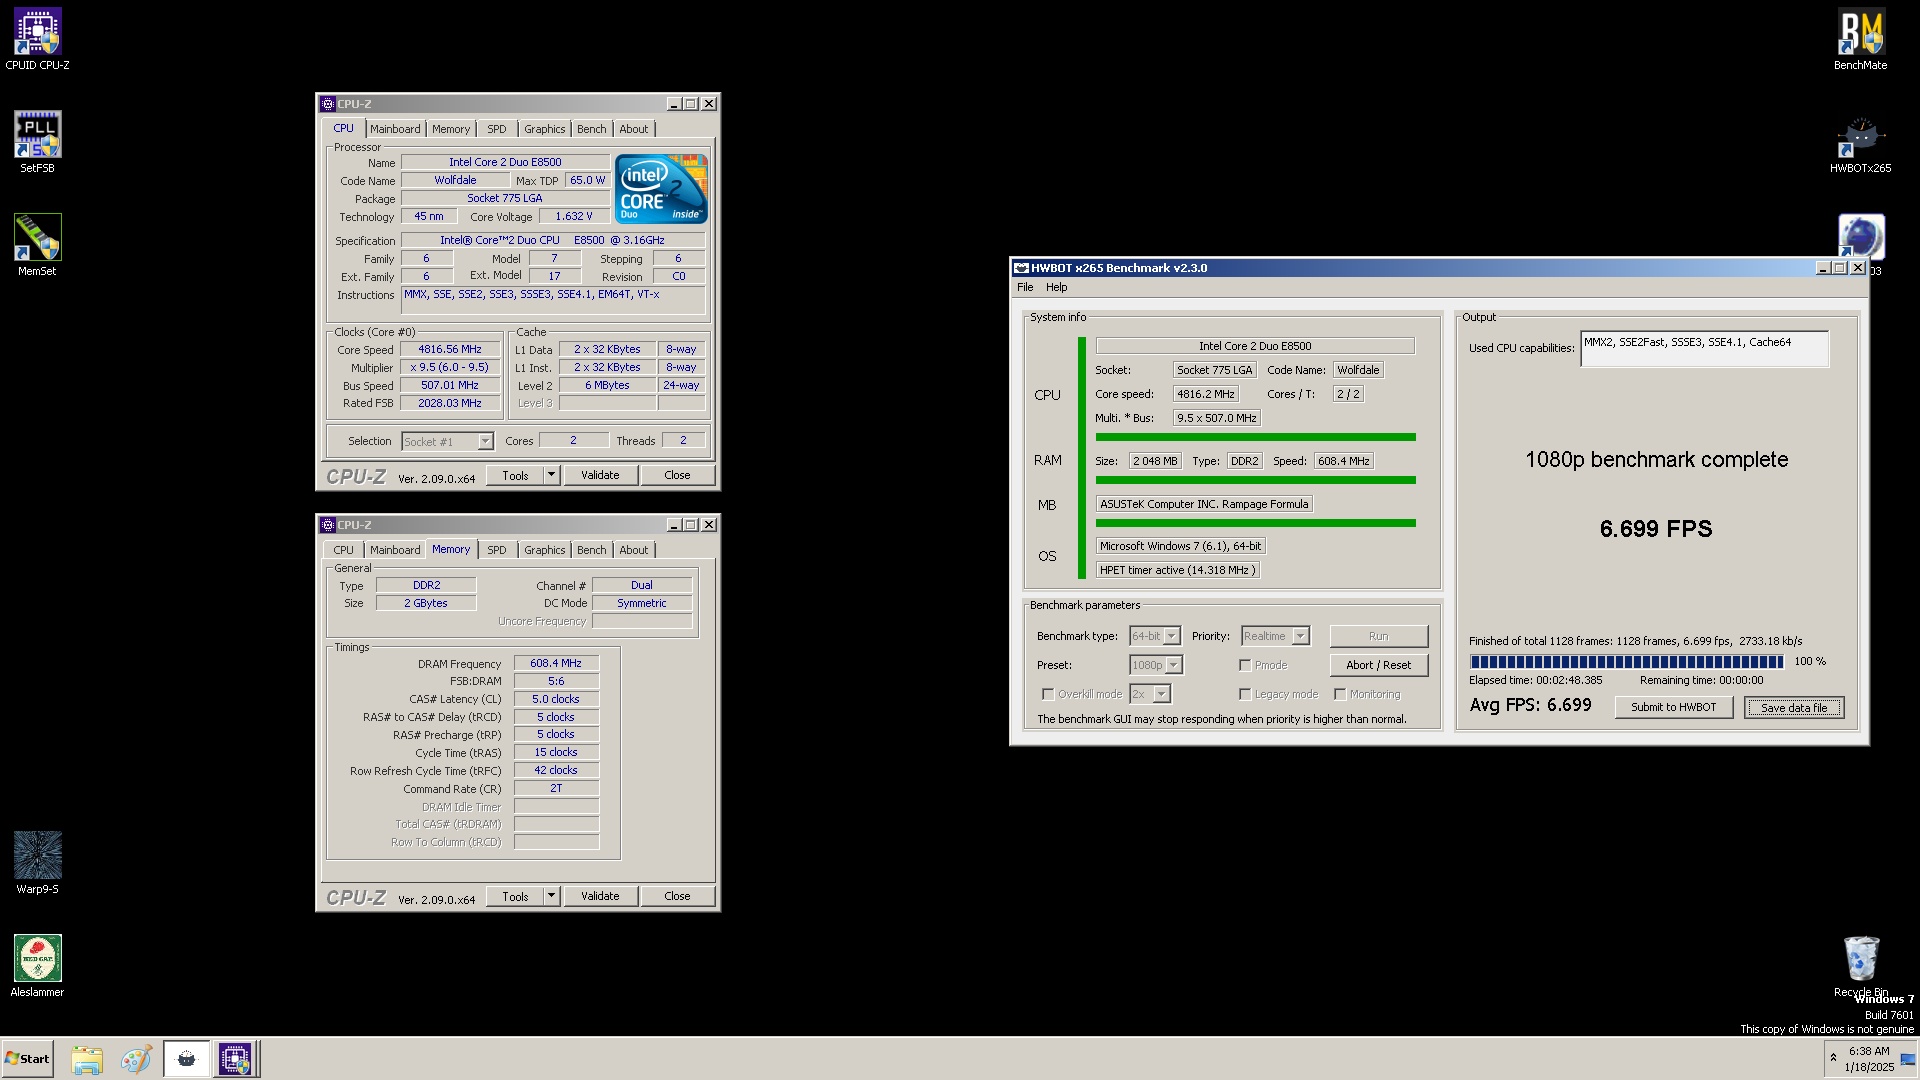Toggle the Monitoring checkbox

click(1340, 694)
